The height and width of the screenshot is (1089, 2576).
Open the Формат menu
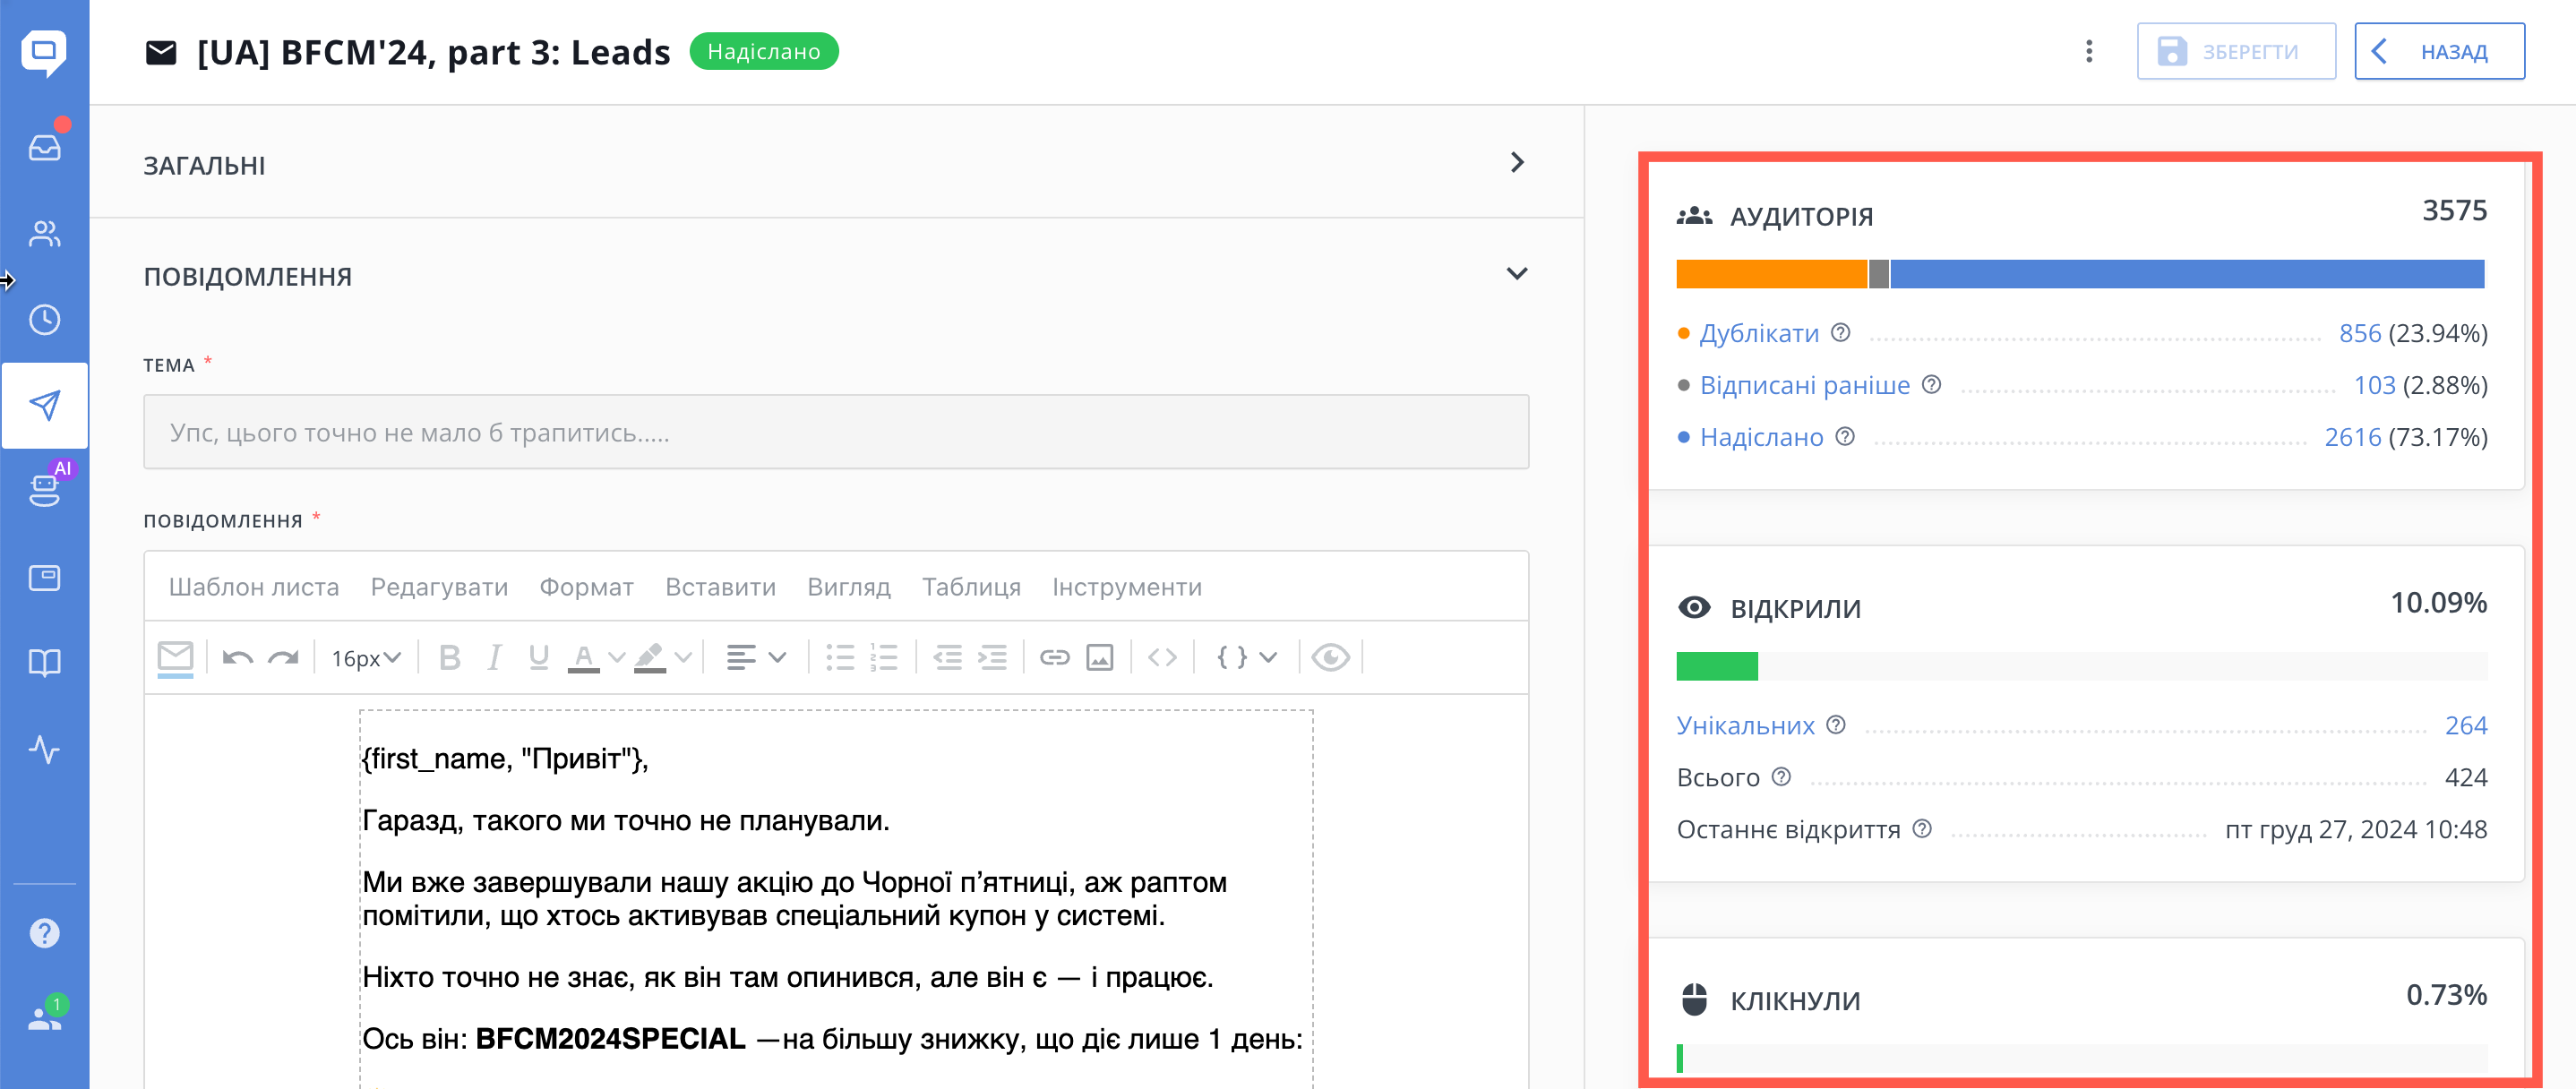point(586,587)
